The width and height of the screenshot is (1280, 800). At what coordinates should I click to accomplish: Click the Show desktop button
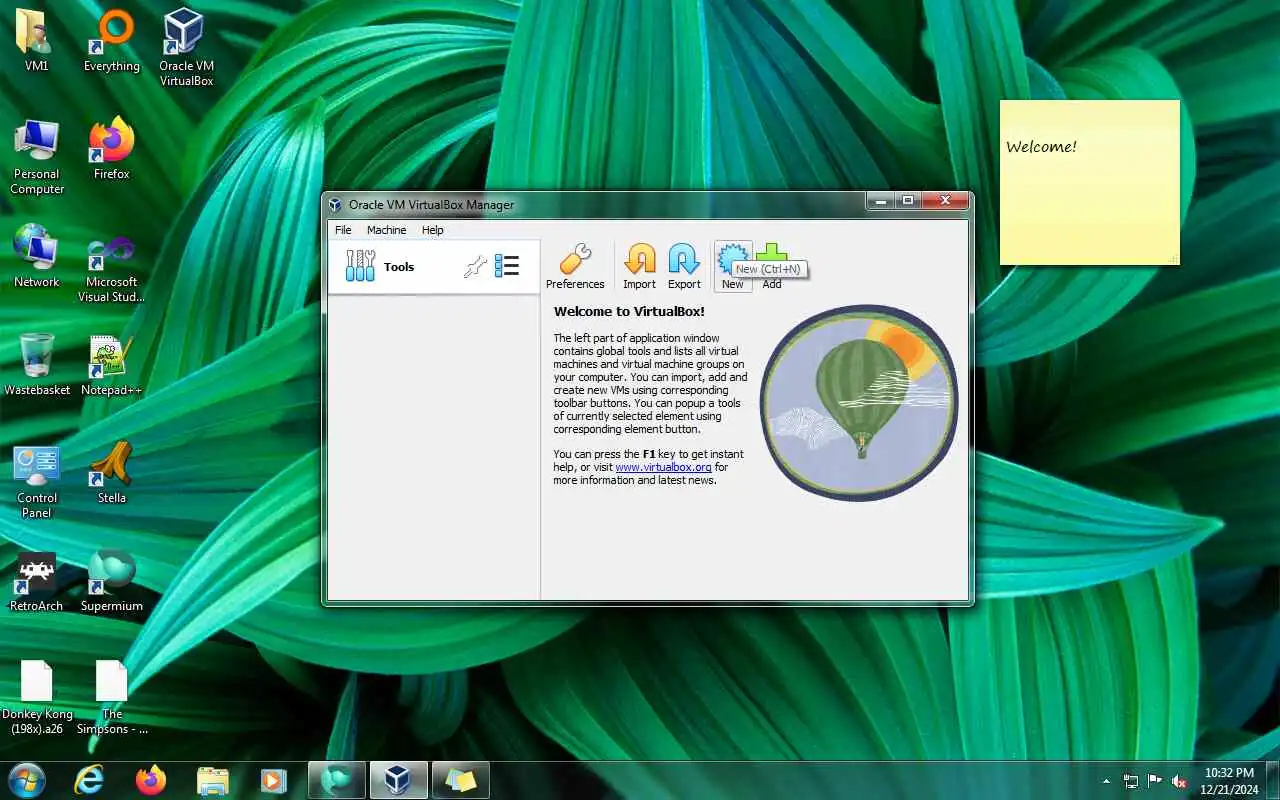click(x=1272, y=781)
